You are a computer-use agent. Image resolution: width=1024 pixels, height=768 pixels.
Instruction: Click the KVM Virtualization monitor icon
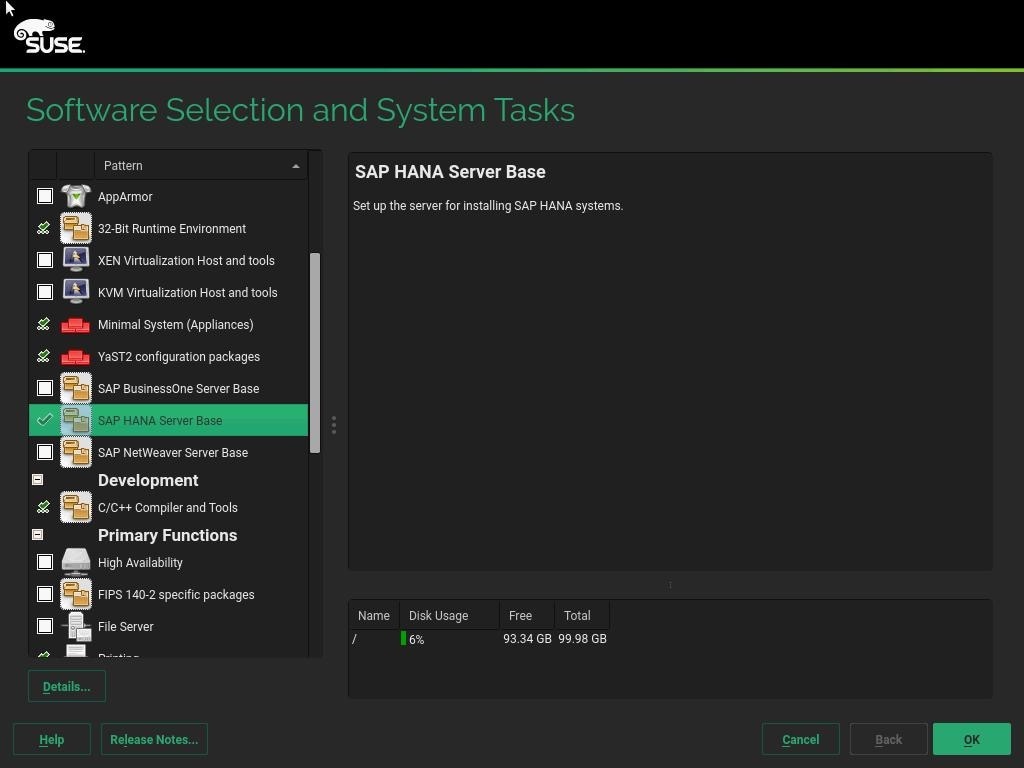pos(76,291)
